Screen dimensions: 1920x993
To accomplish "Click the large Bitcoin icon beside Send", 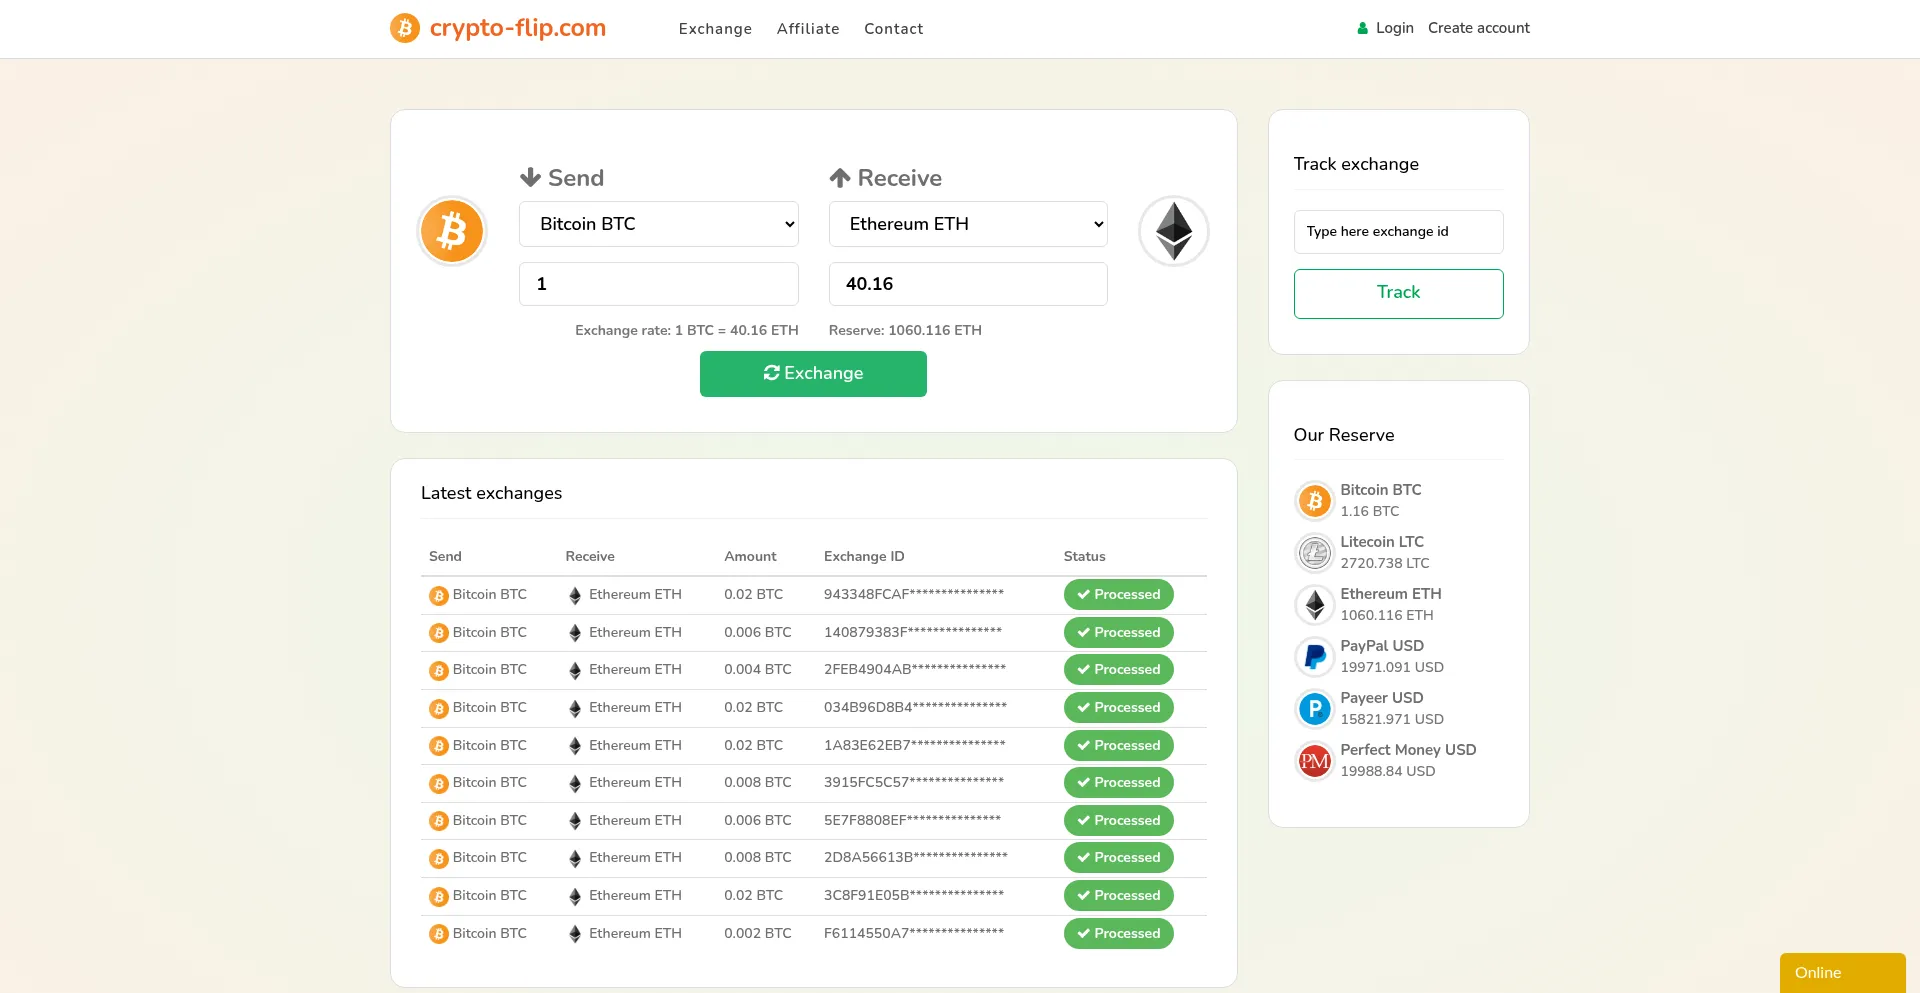I will click(452, 231).
